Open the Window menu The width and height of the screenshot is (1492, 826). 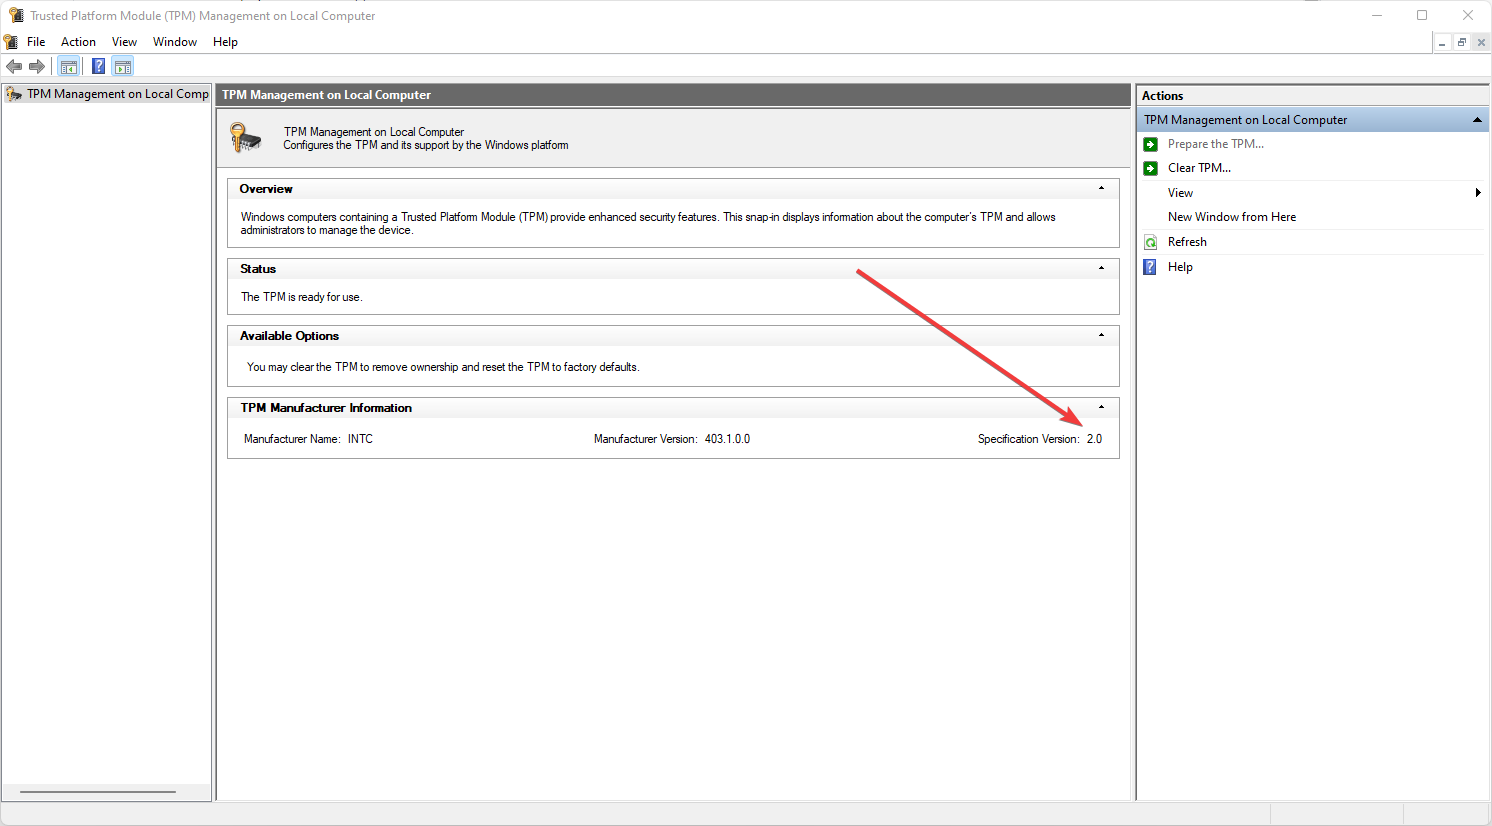(x=175, y=42)
